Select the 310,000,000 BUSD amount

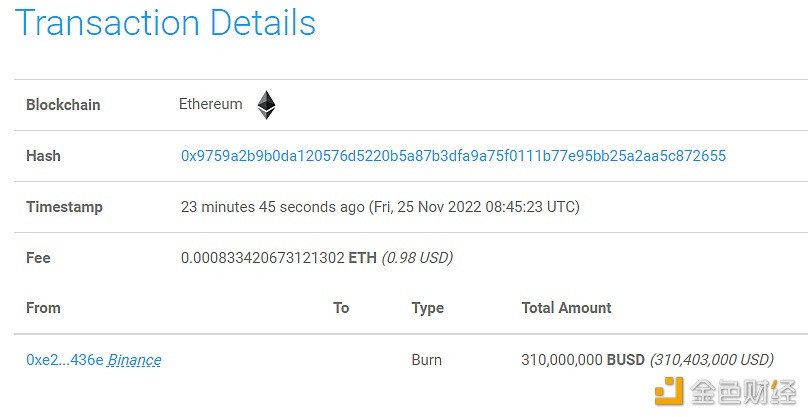[x=583, y=359]
